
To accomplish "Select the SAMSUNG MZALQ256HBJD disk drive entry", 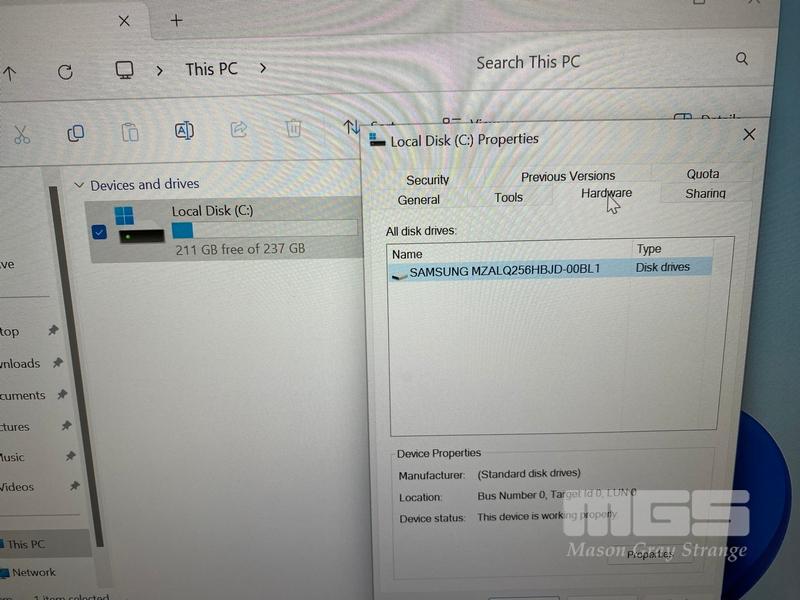I will 505,269.
